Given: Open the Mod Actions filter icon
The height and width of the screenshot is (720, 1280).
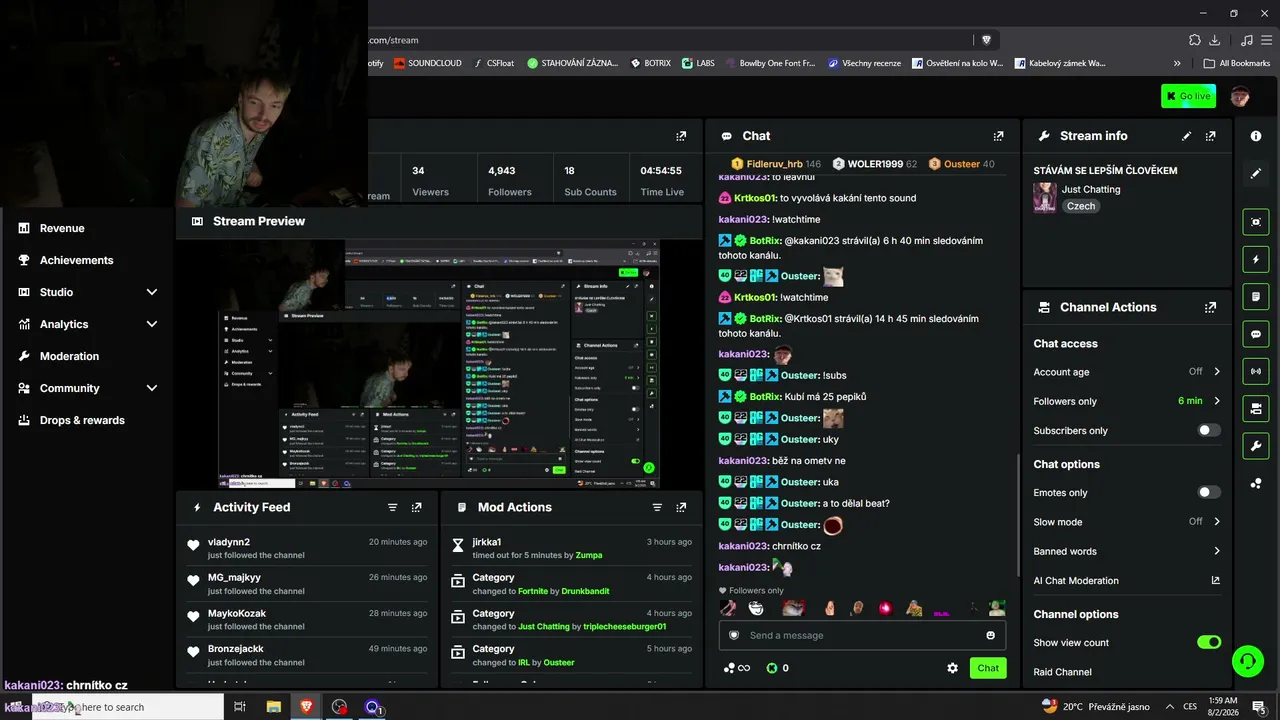Looking at the screenshot, I should pyautogui.click(x=657, y=507).
